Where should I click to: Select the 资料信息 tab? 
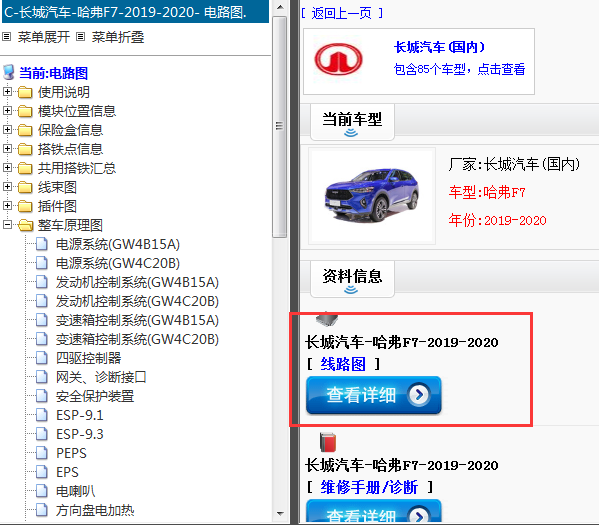click(x=352, y=279)
